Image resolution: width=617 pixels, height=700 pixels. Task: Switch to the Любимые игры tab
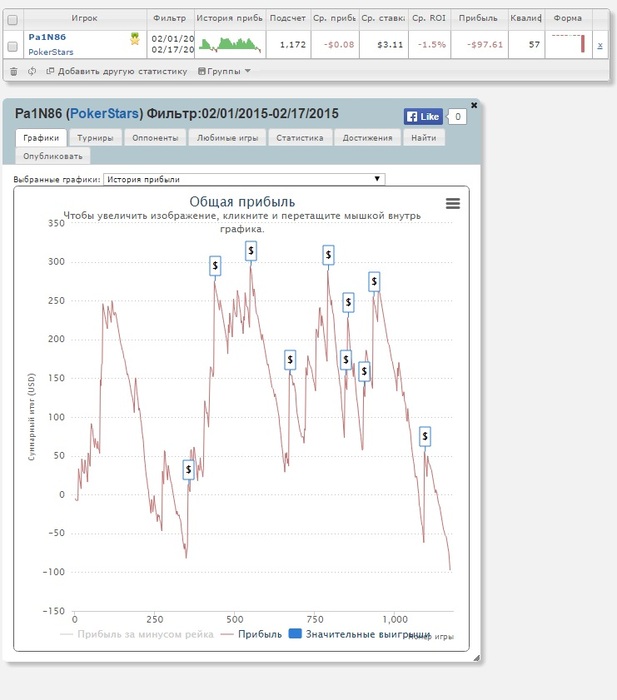pos(228,138)
